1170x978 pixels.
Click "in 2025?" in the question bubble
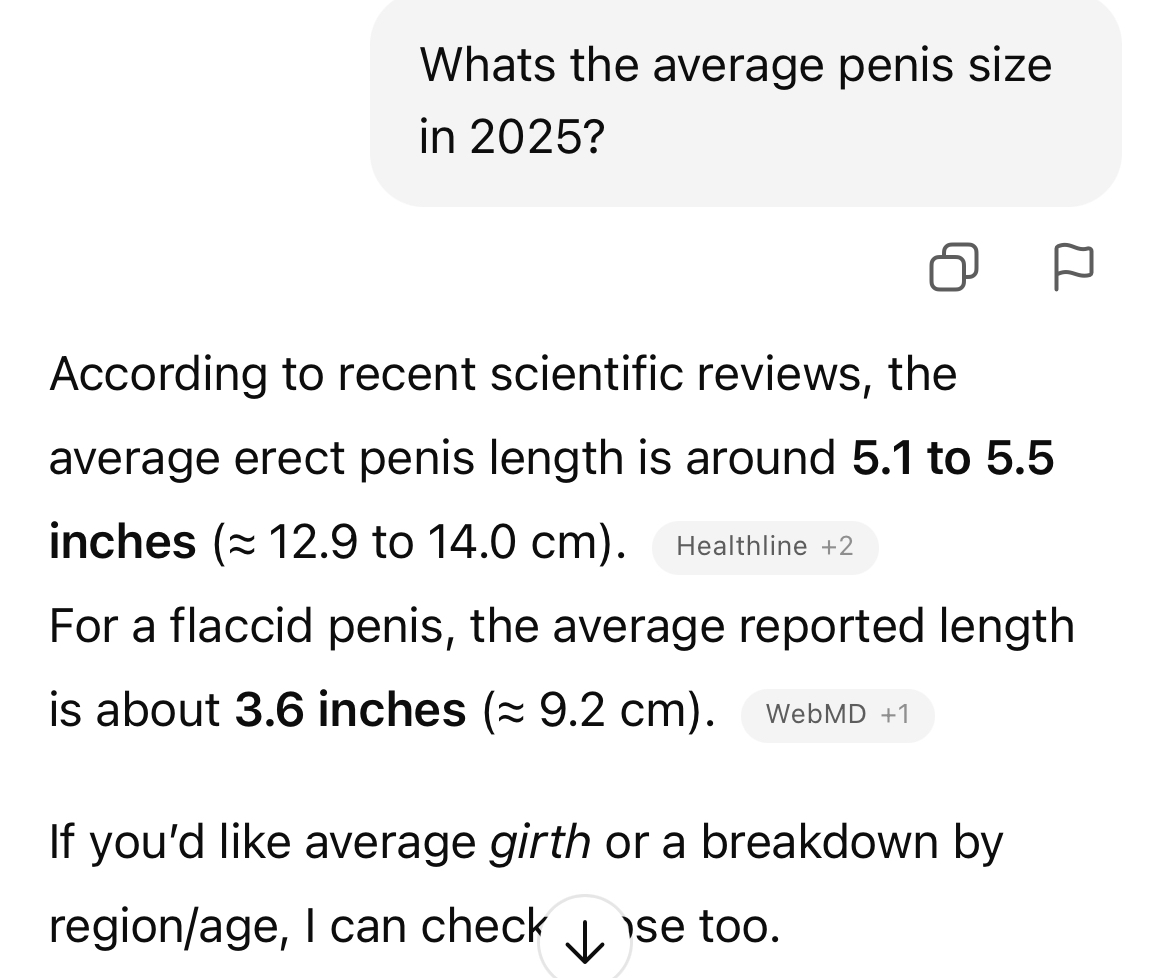(512, 137)
